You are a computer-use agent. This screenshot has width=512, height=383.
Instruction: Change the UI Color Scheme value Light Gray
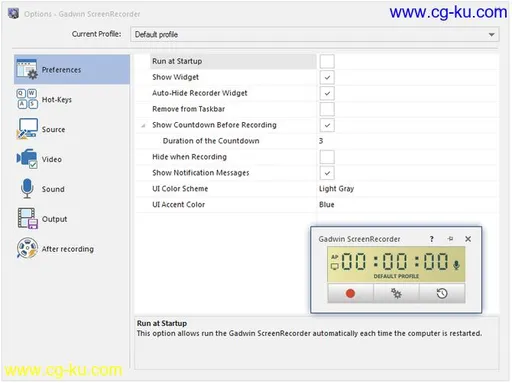point(336,189)
